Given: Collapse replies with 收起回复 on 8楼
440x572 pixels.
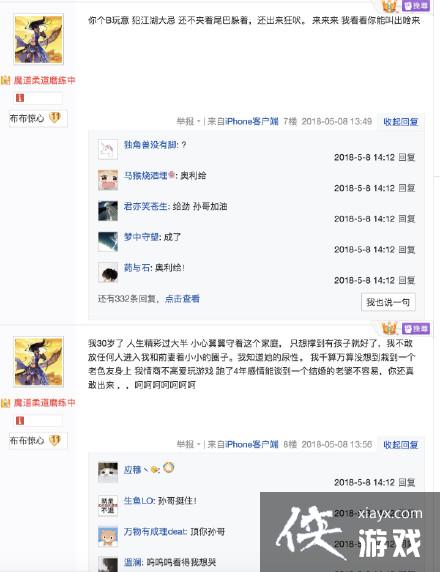Looking at the screenshot, I should coord(401,444).
